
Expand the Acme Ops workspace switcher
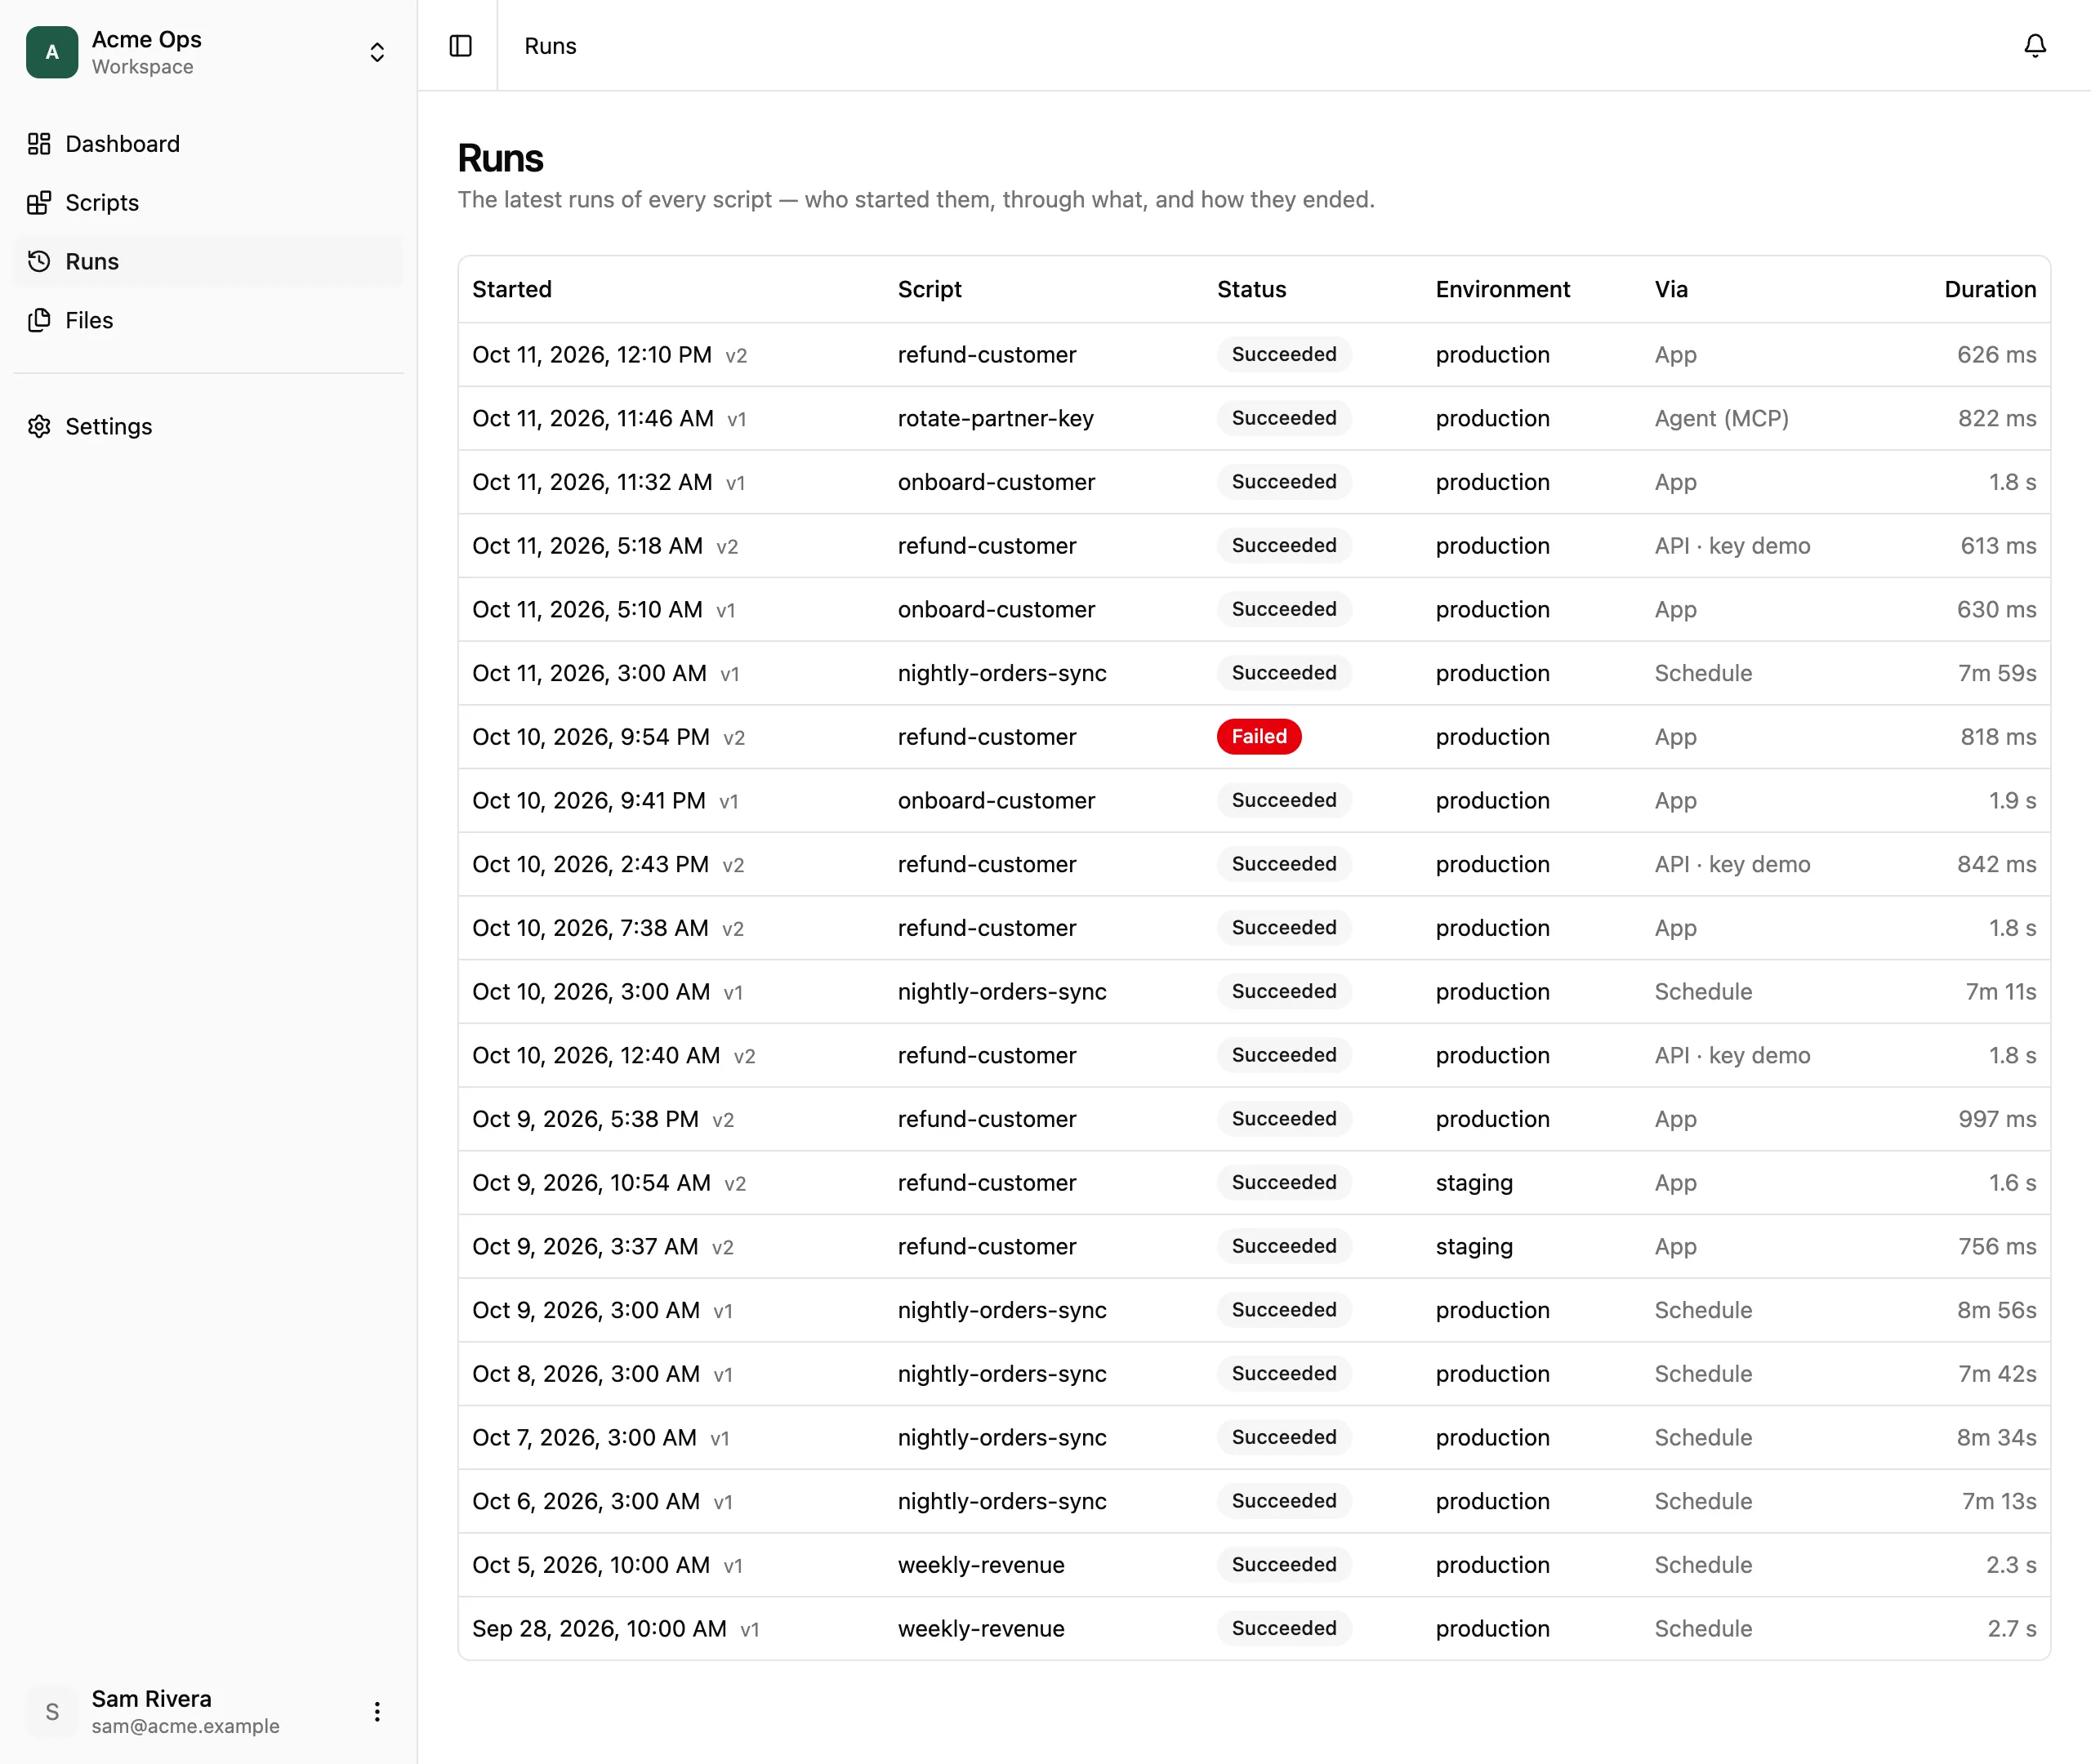point(377,52)
